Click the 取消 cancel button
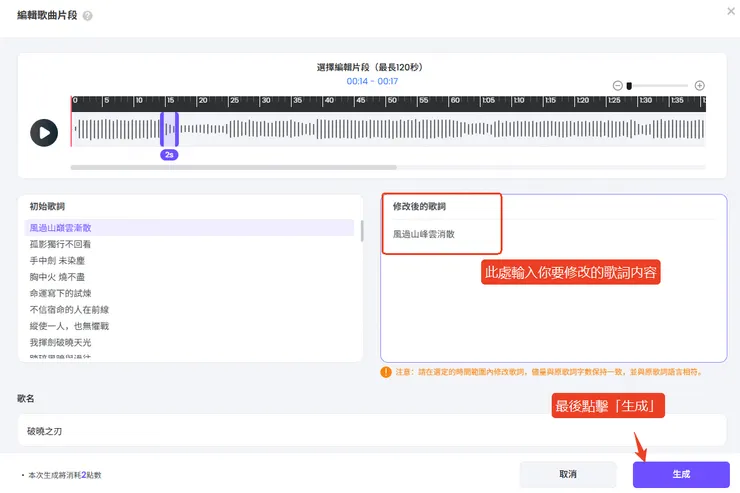This screenshot has height=493, width=740. [568, 474]
